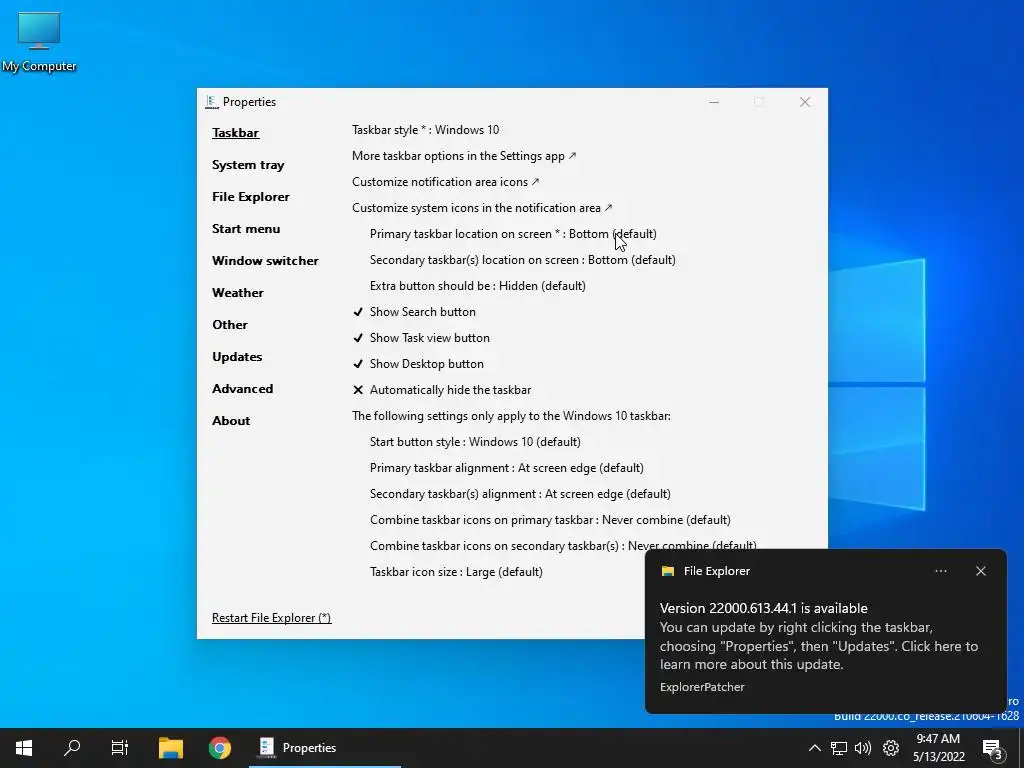Click the folder icon in notification header
The image size is (1024, 768).
667,571
